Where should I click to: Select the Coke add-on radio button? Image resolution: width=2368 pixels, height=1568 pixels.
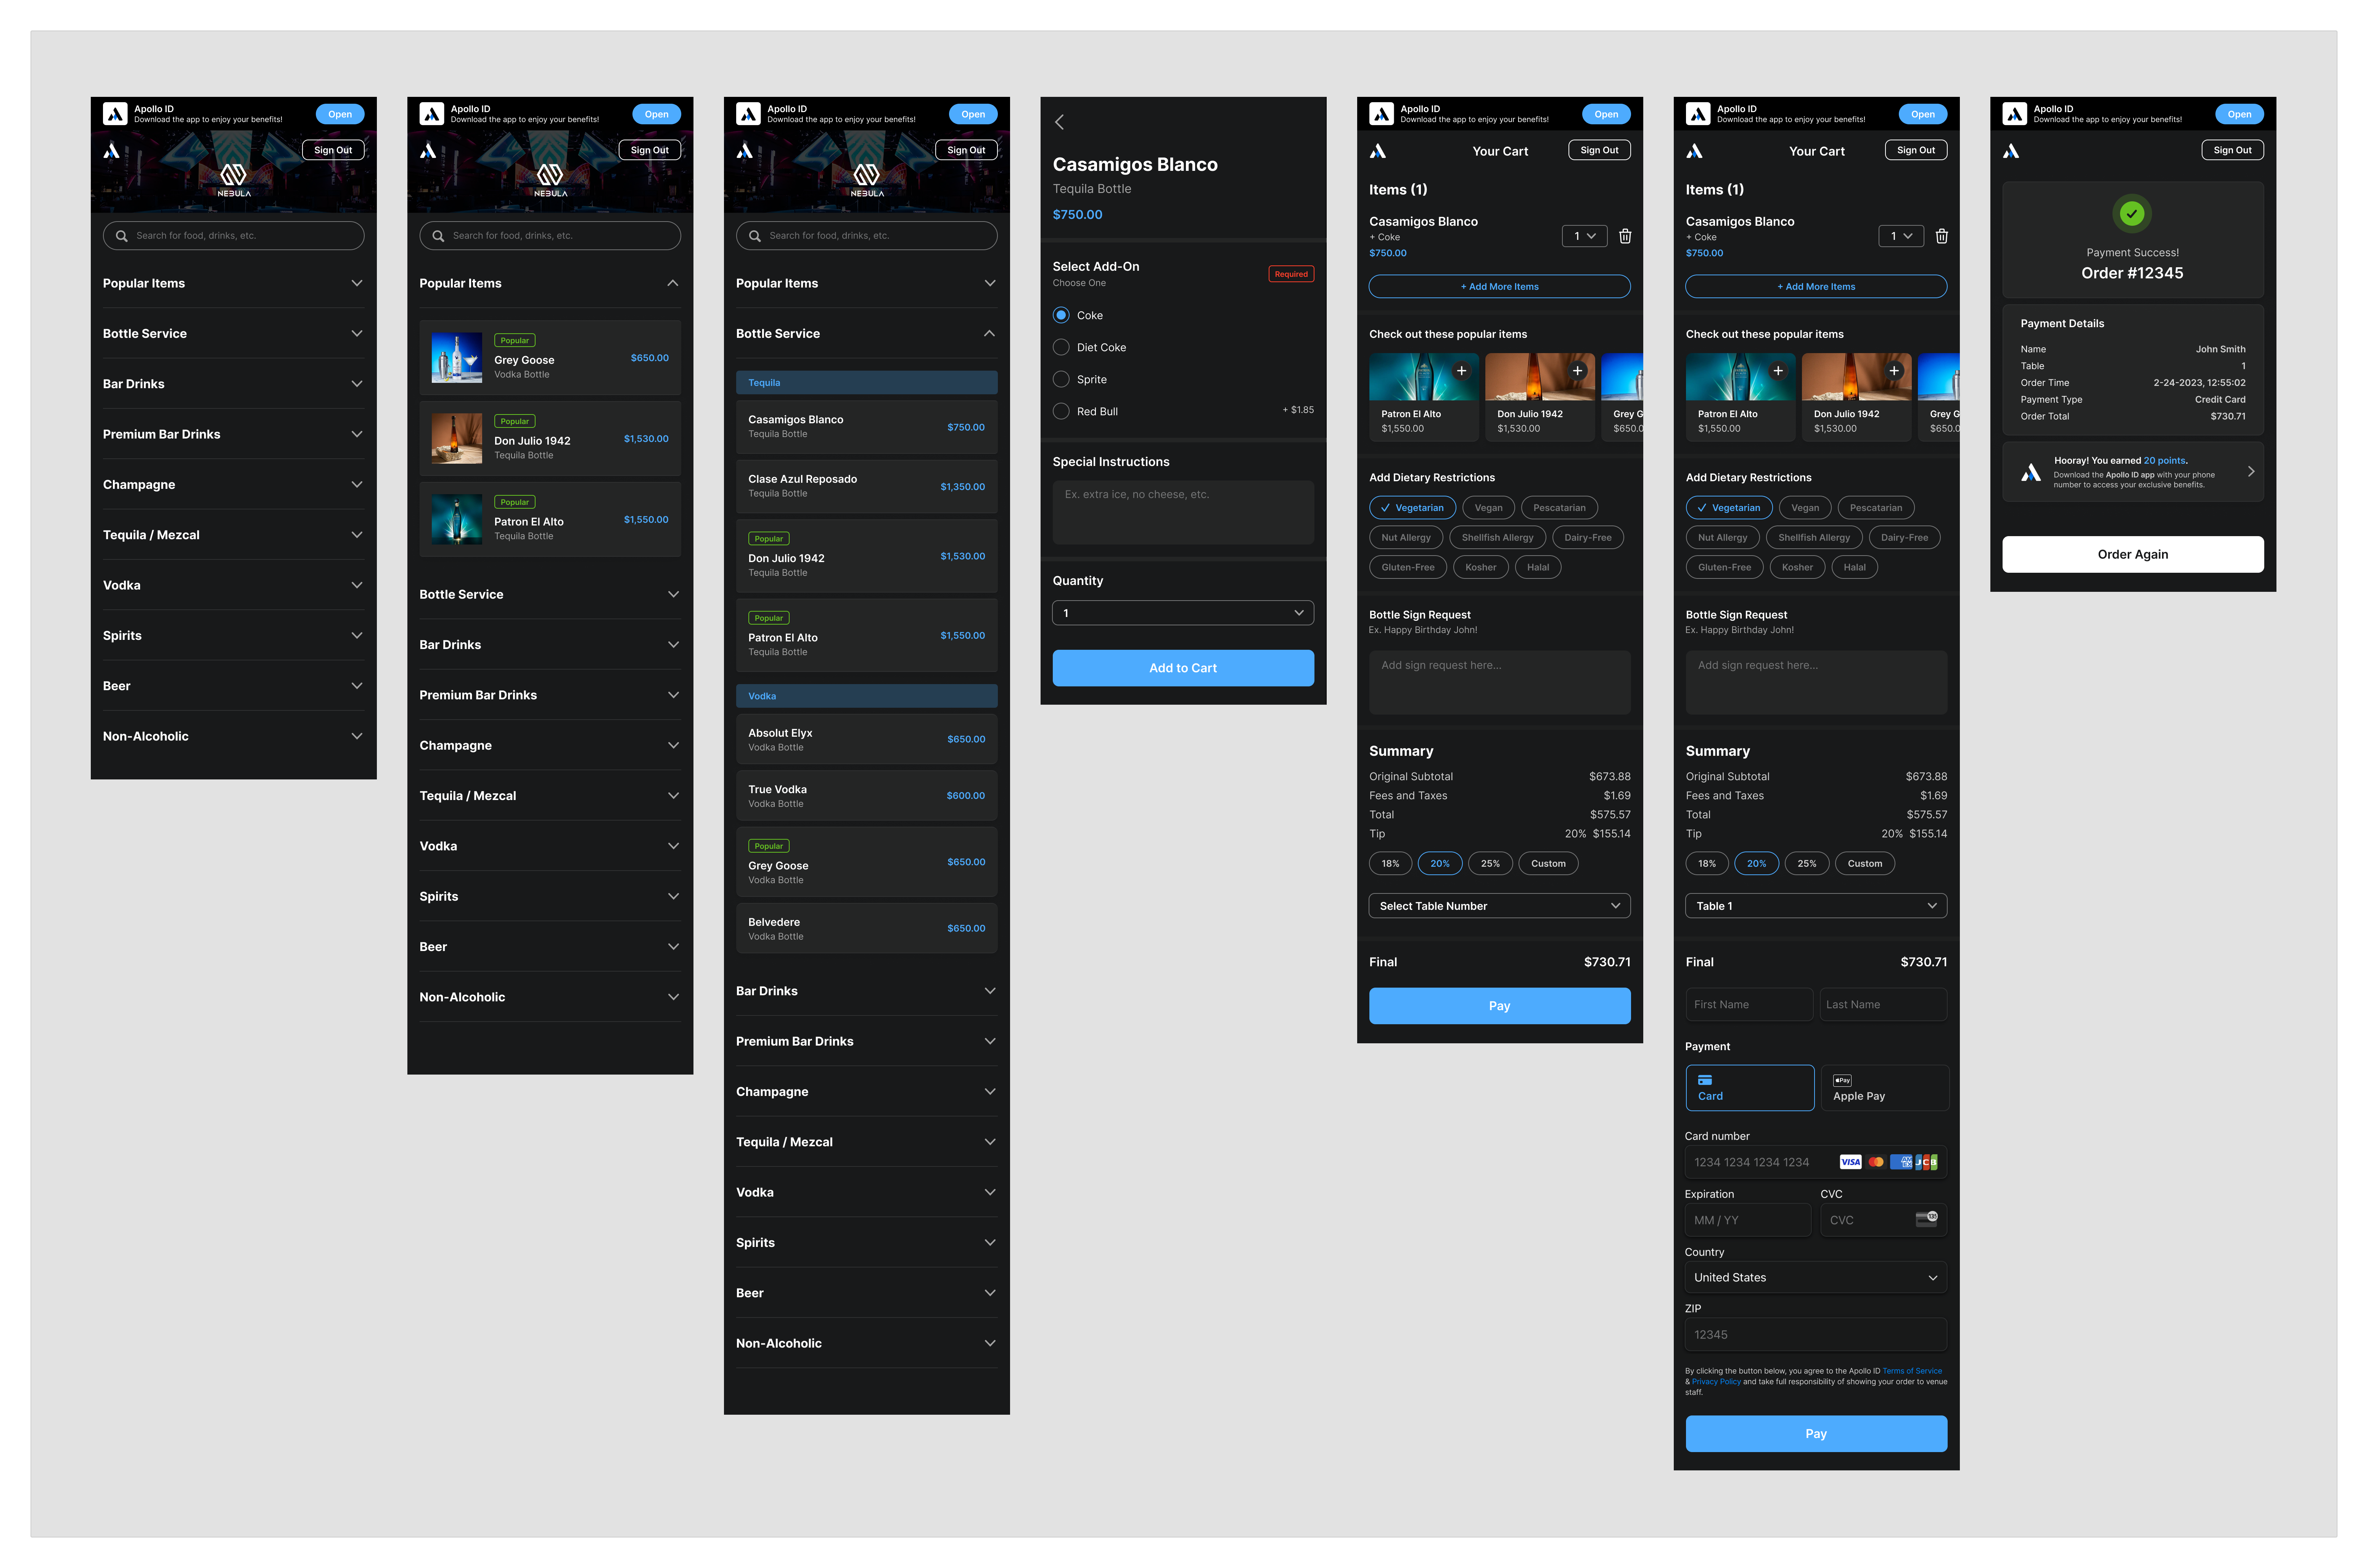[x=1061, y=315]
